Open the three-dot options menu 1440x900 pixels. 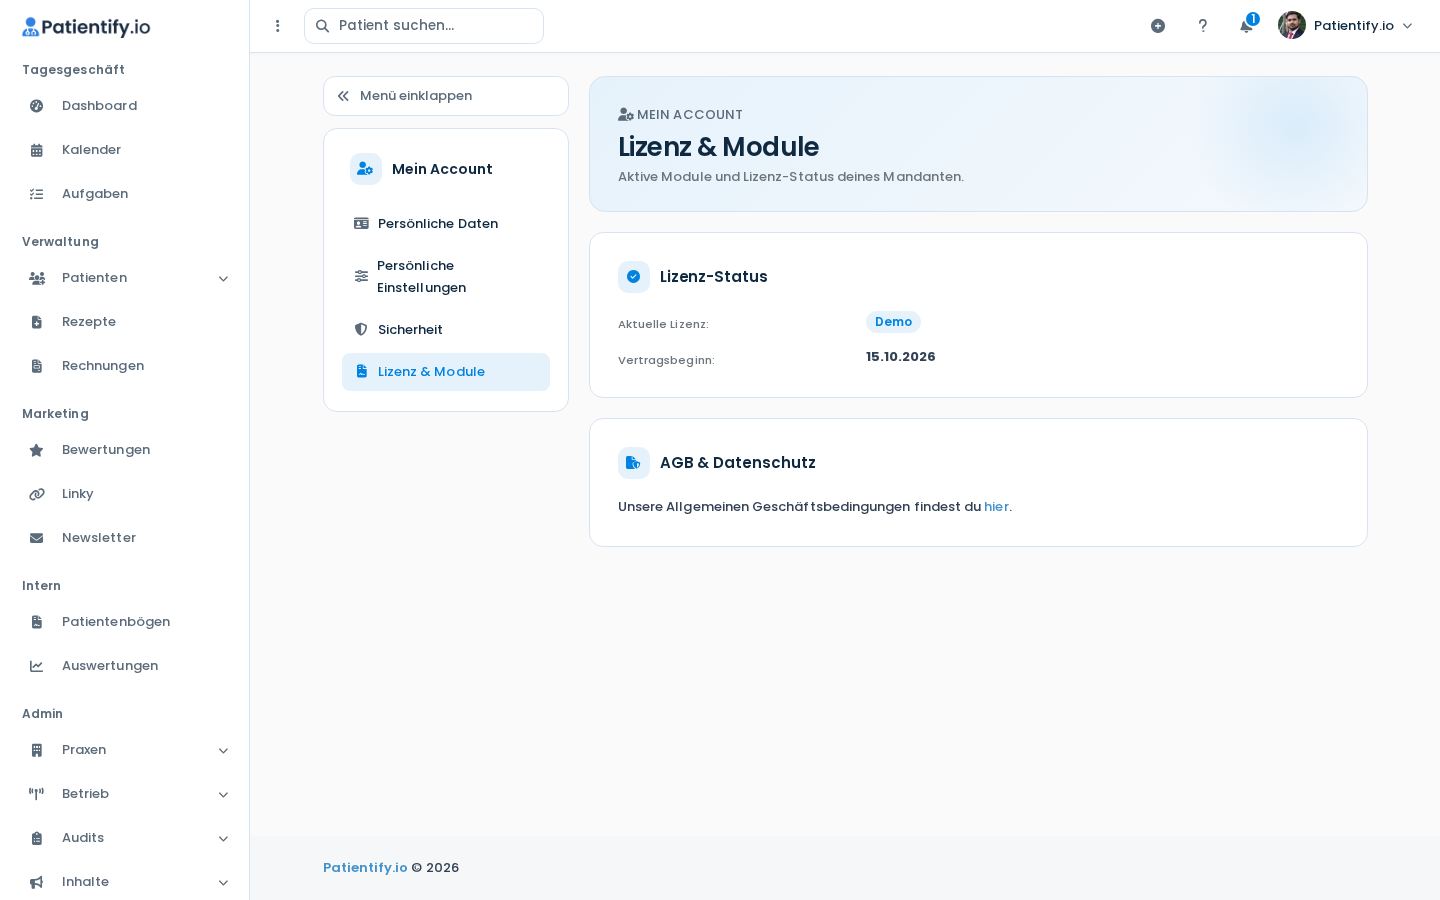pos(278,26)
